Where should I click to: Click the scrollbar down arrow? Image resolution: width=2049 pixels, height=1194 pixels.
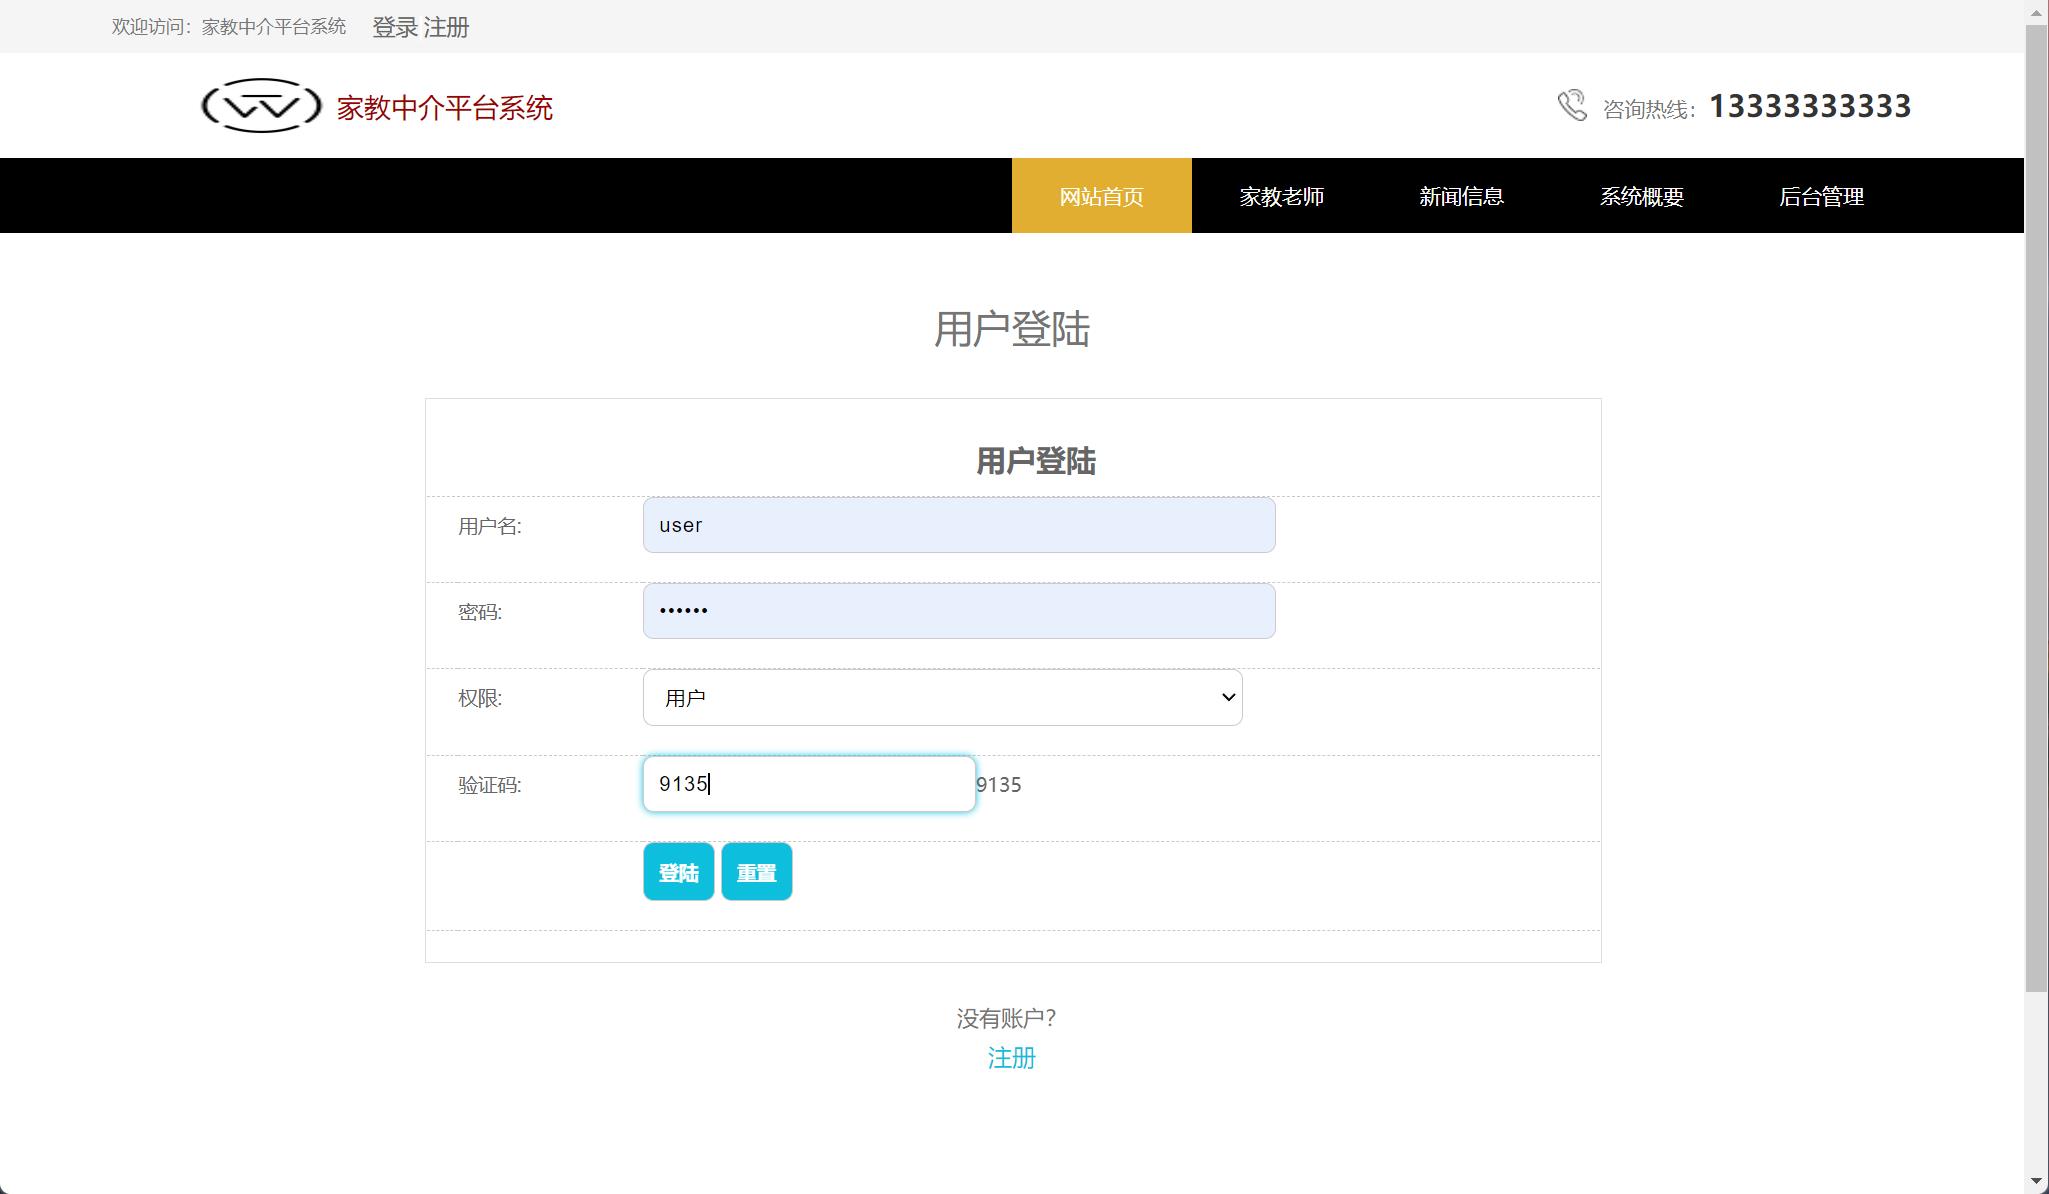(x=2038, y=1182)
